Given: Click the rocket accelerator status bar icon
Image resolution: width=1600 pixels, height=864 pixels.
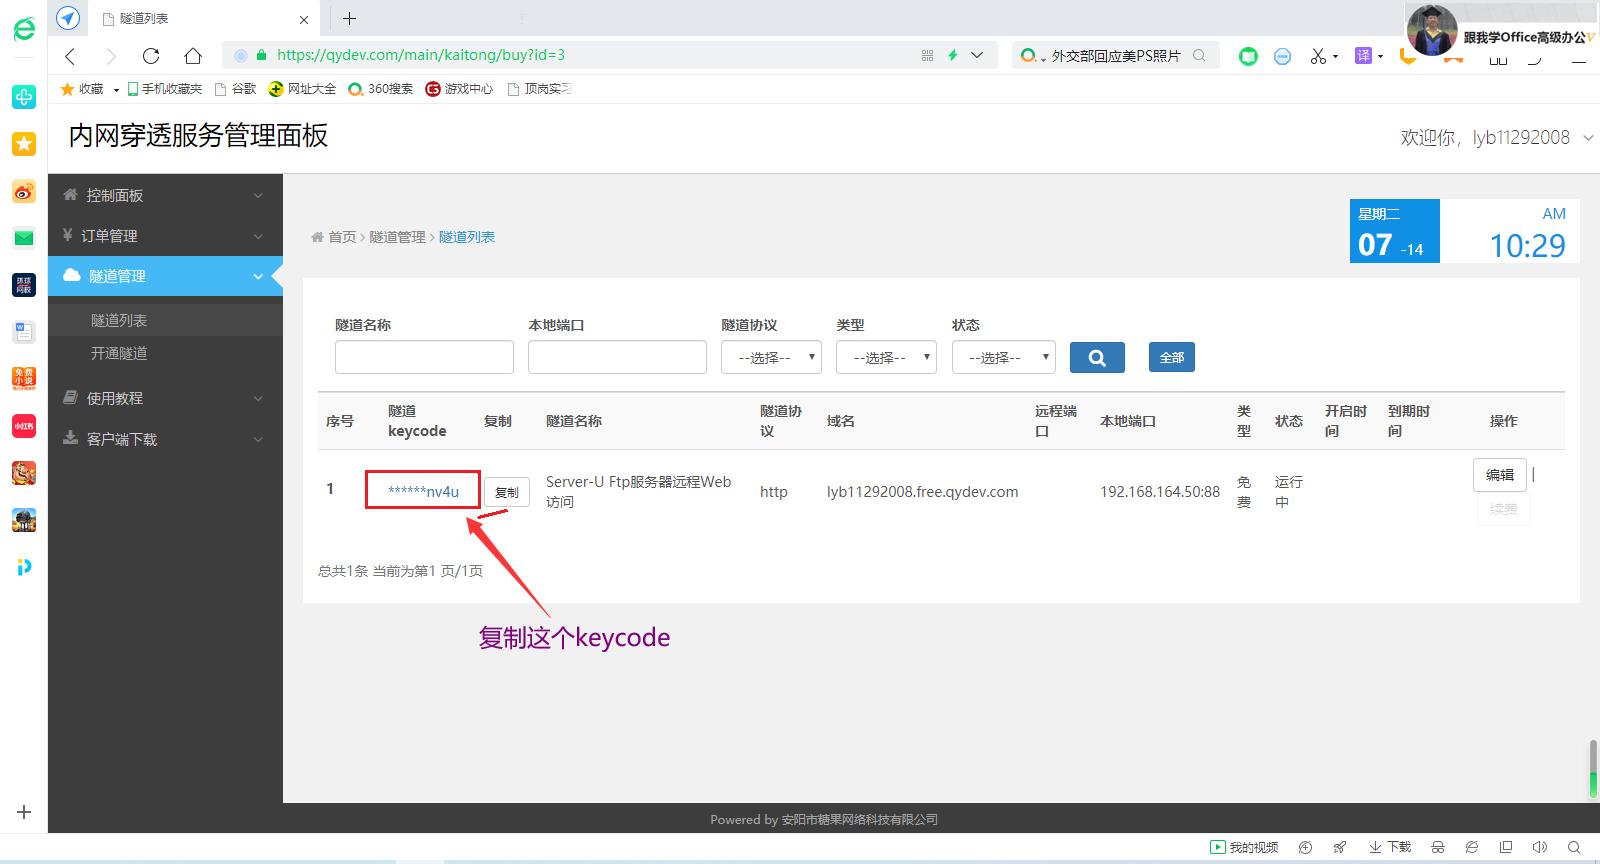Looking at the screenshot, I should [x=1340, y=847].
